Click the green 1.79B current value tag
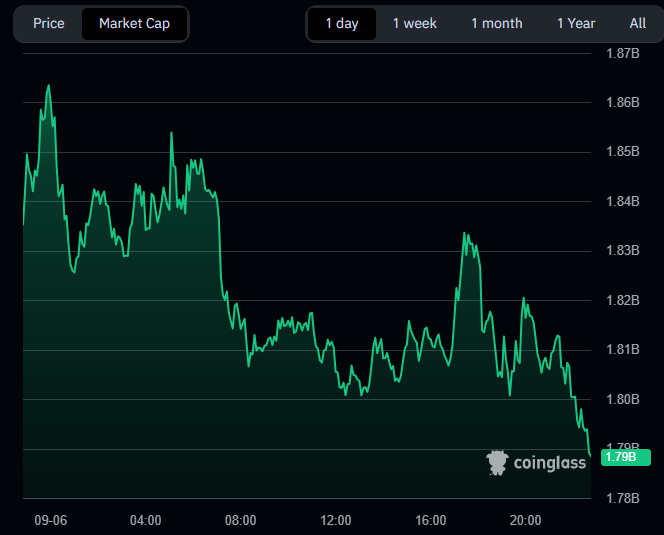Screen dimensions: 664x535 (x=626, y=457)
